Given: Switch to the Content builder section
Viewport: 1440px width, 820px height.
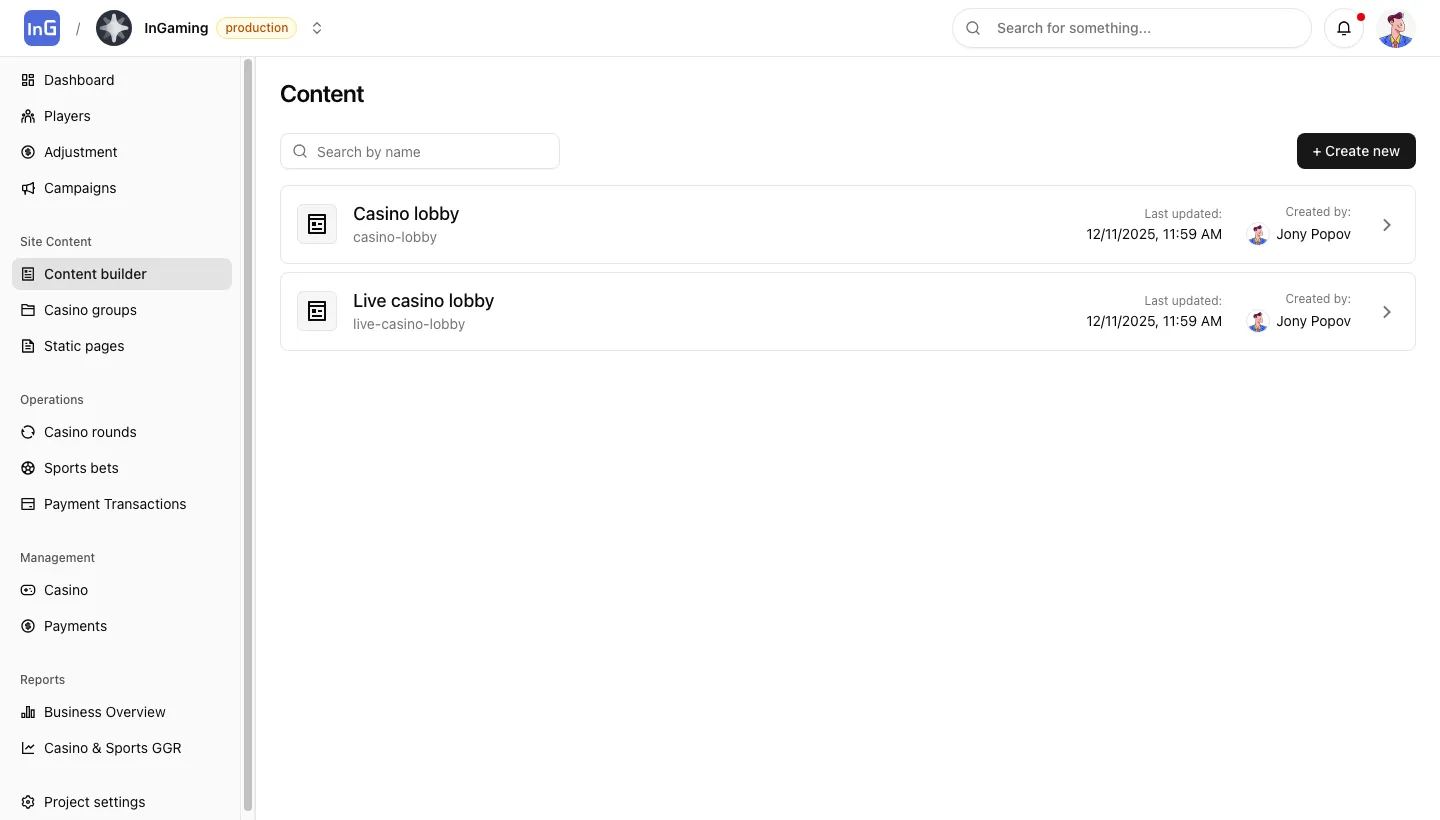Looking at the screenshot, I should [x=96, y=274].
